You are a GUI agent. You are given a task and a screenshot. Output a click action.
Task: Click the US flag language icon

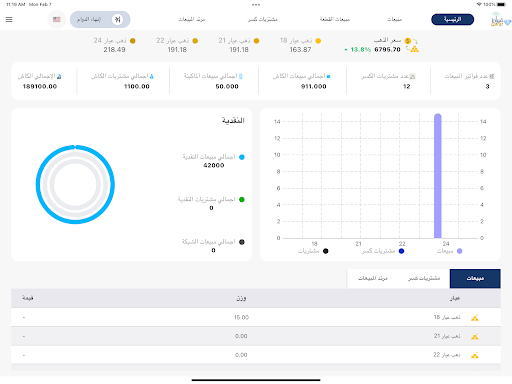click(57, 20)
